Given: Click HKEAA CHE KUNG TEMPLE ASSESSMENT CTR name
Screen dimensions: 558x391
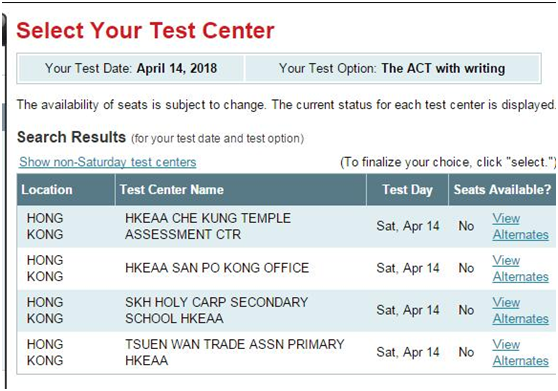Looking at the screenshot, I should click(208, 226).
